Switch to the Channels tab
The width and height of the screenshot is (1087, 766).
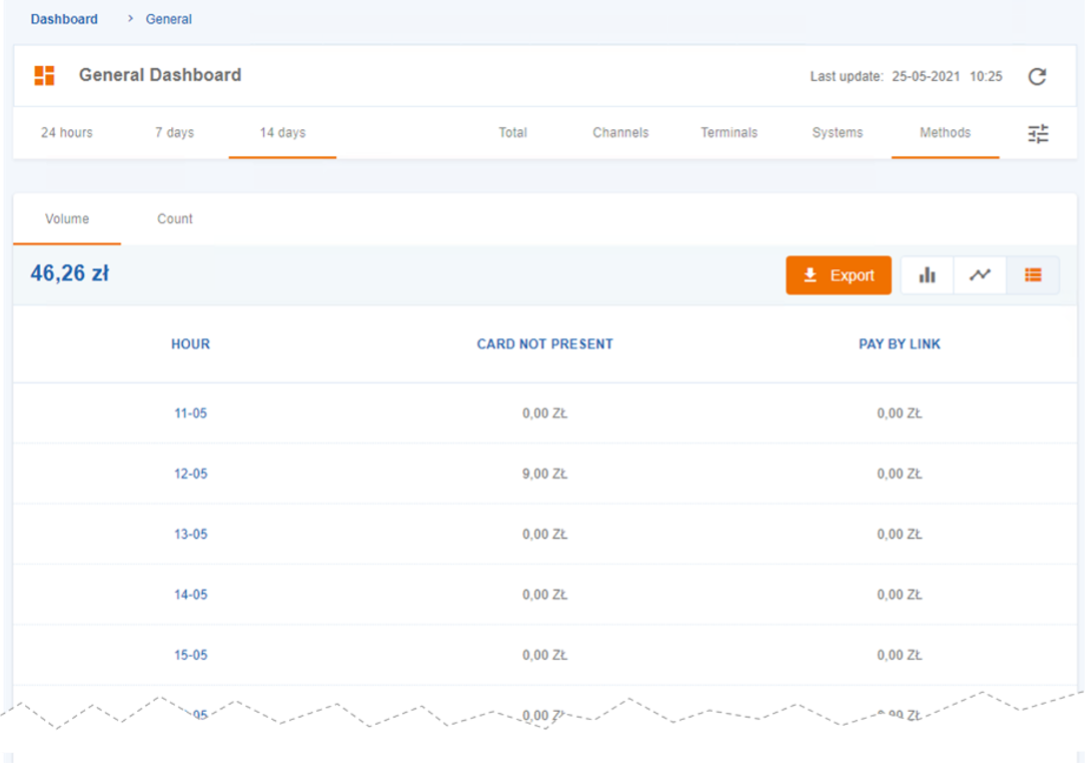pos(620,133)
